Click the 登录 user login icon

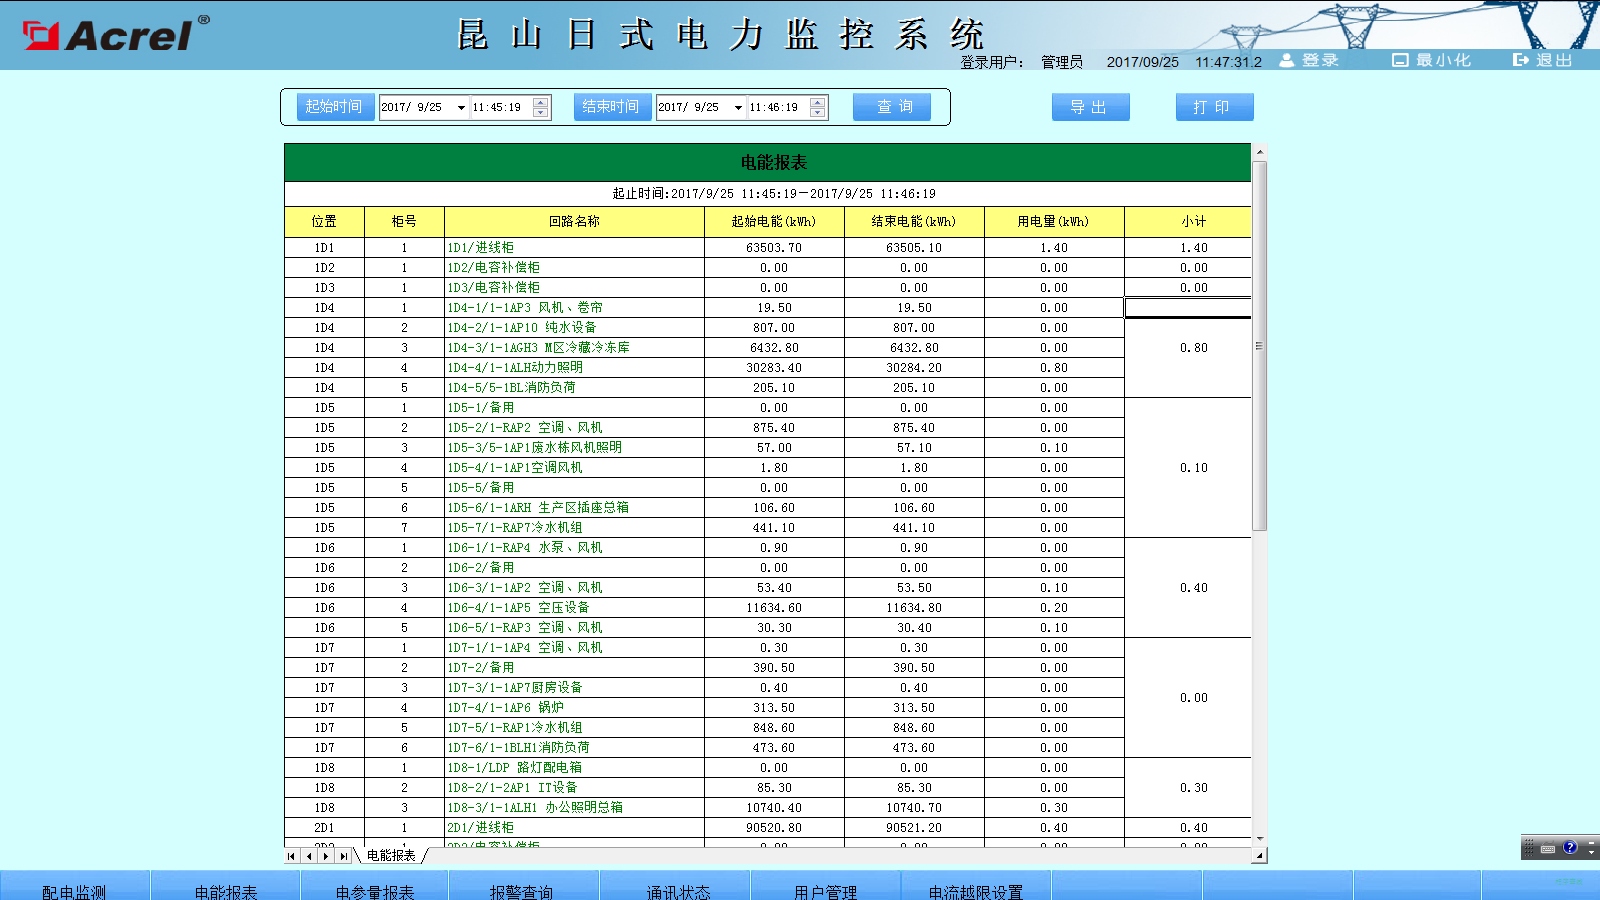[x=1287, y=60]
